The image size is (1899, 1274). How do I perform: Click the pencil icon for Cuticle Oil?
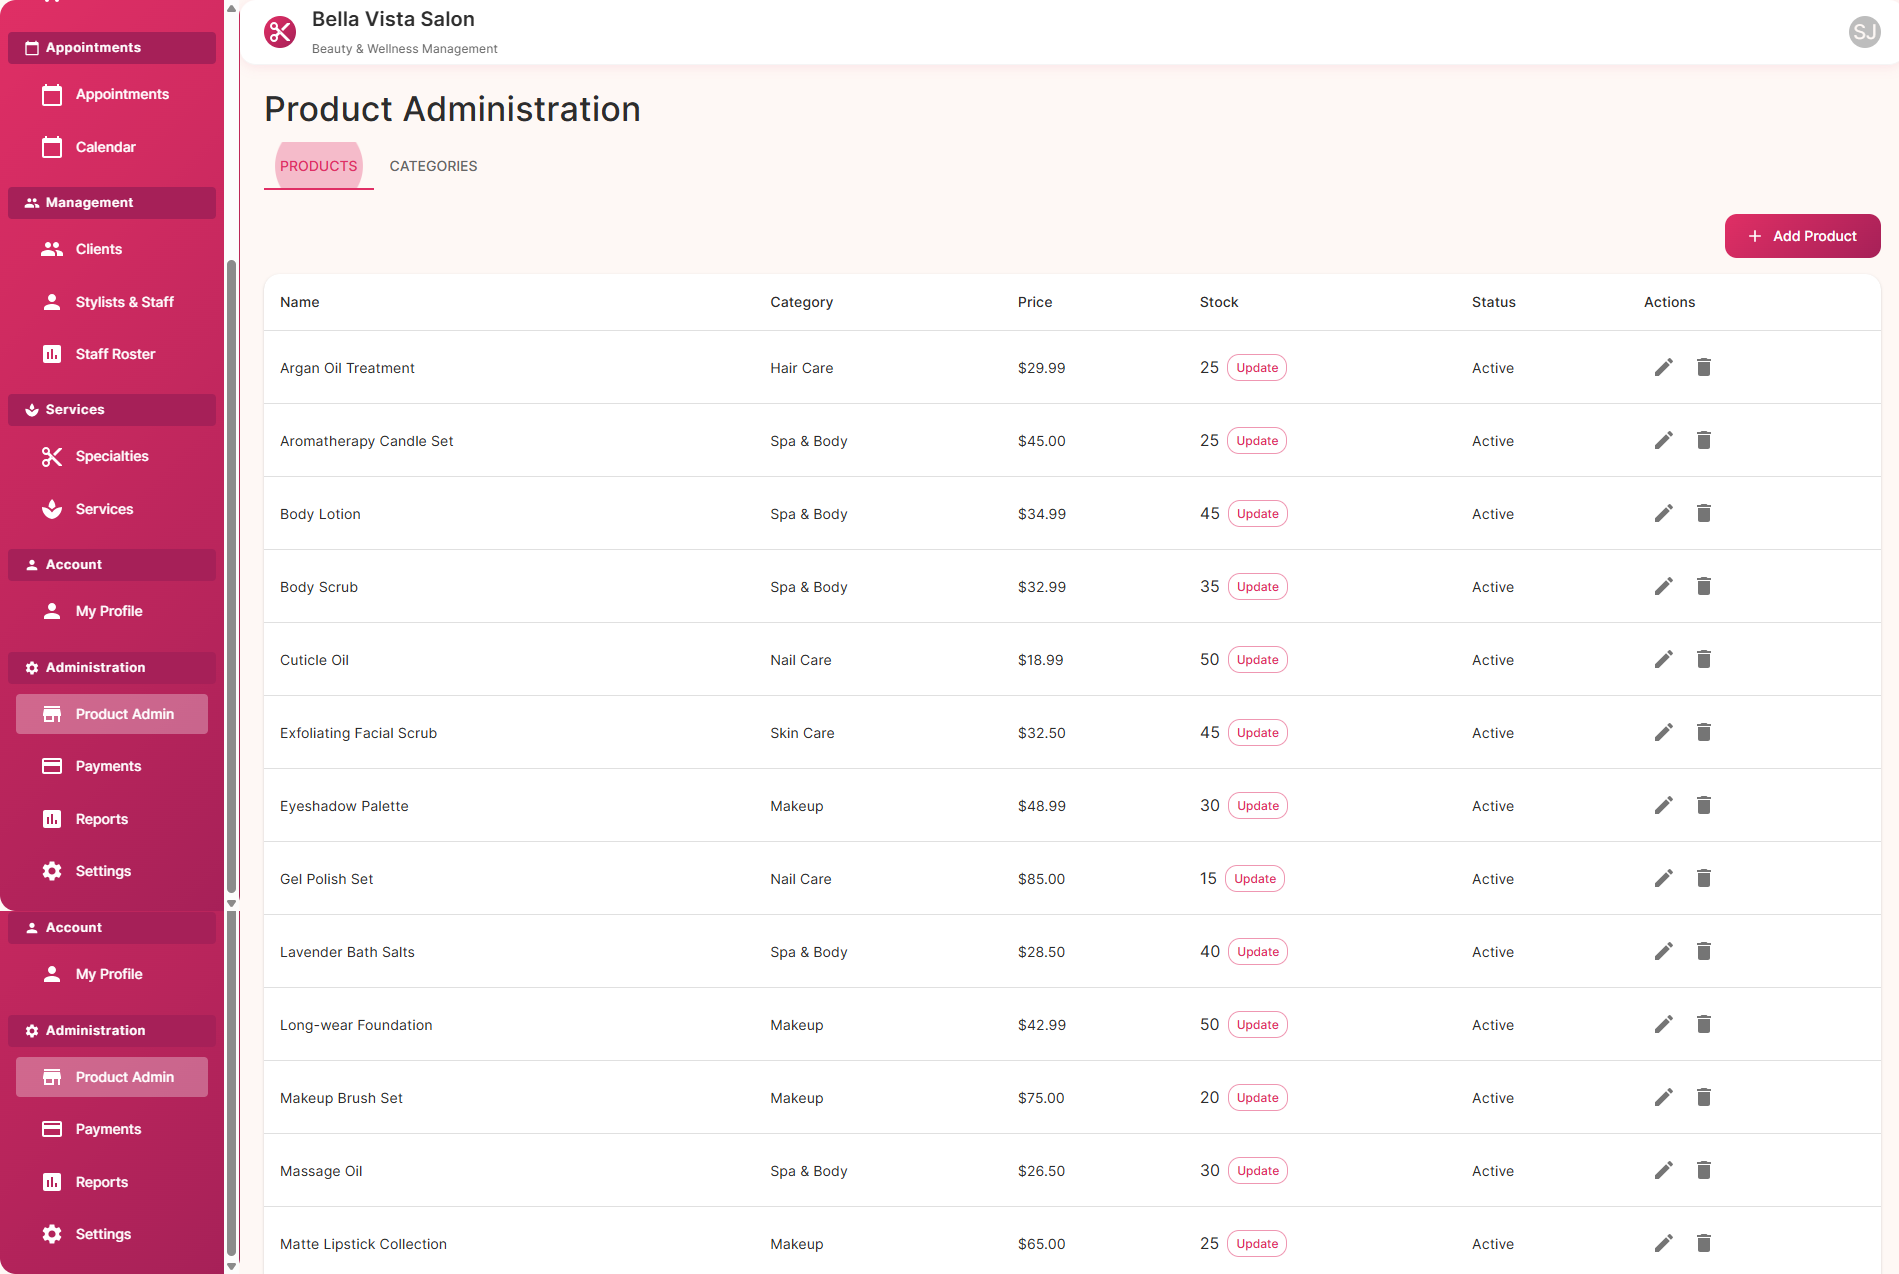click(1663, 660)
